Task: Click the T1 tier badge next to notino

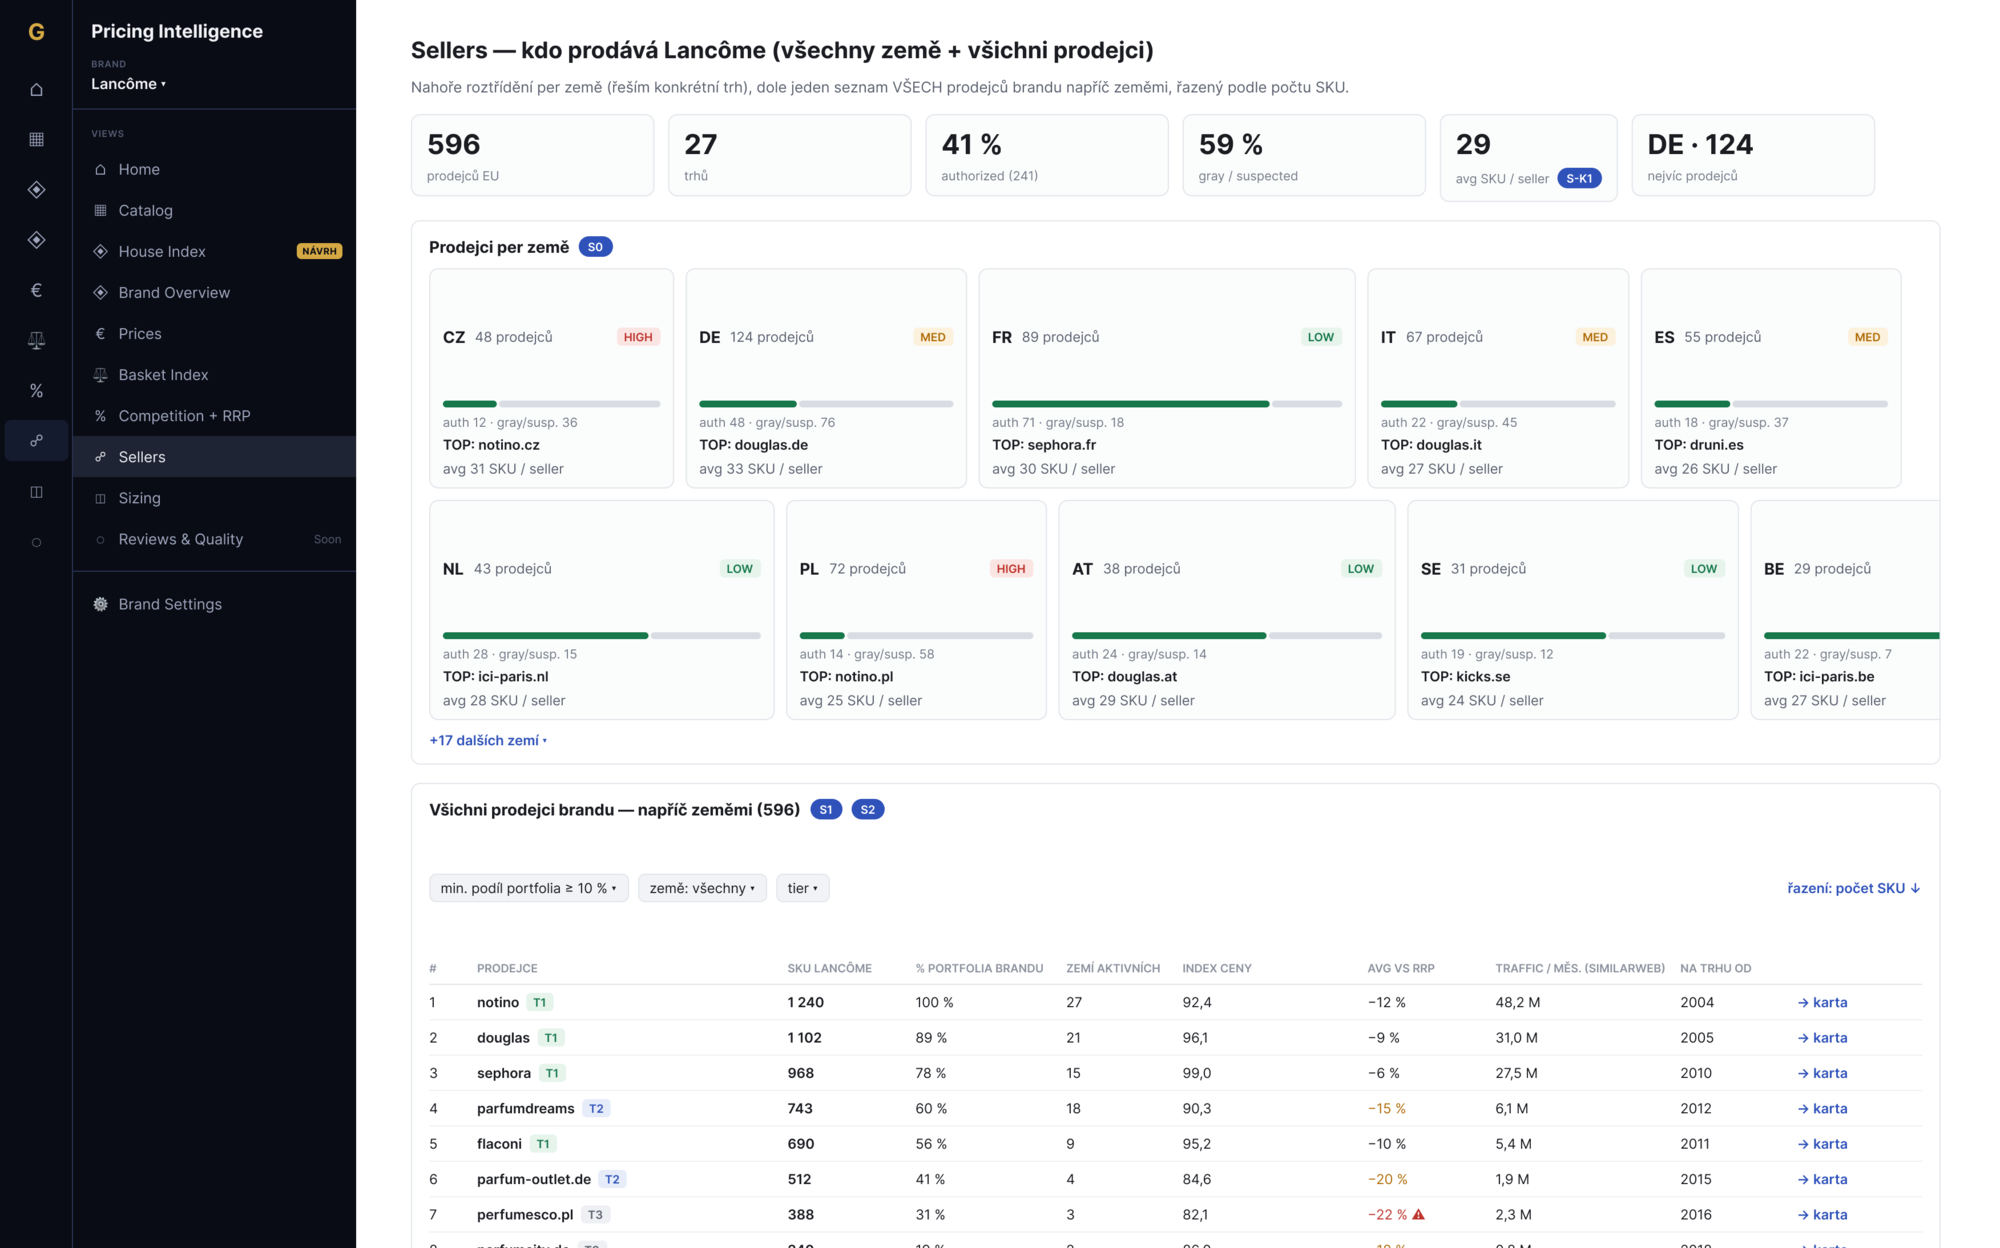Action: (x=539, y=1002)
